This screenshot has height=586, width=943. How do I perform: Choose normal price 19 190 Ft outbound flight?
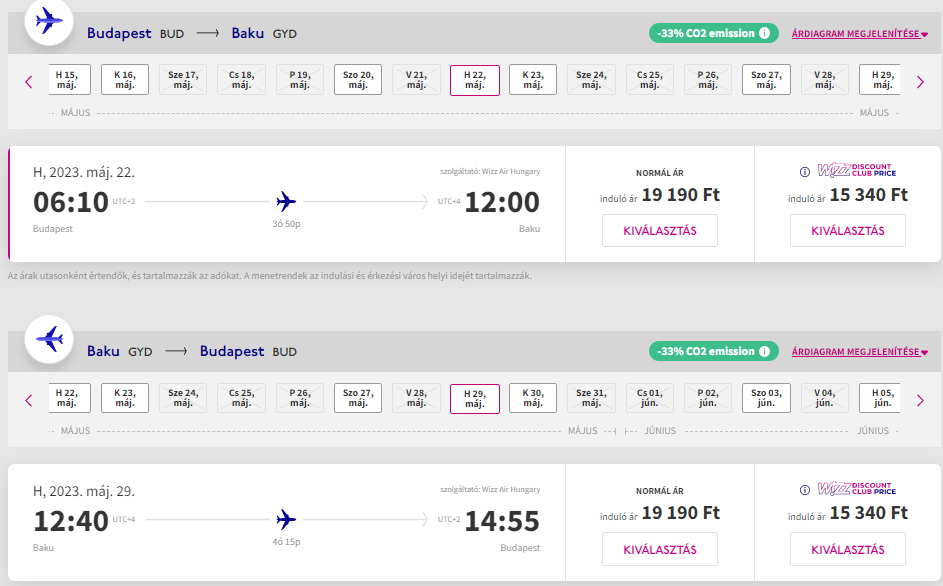pyautogui.click(x=660, y=231)
